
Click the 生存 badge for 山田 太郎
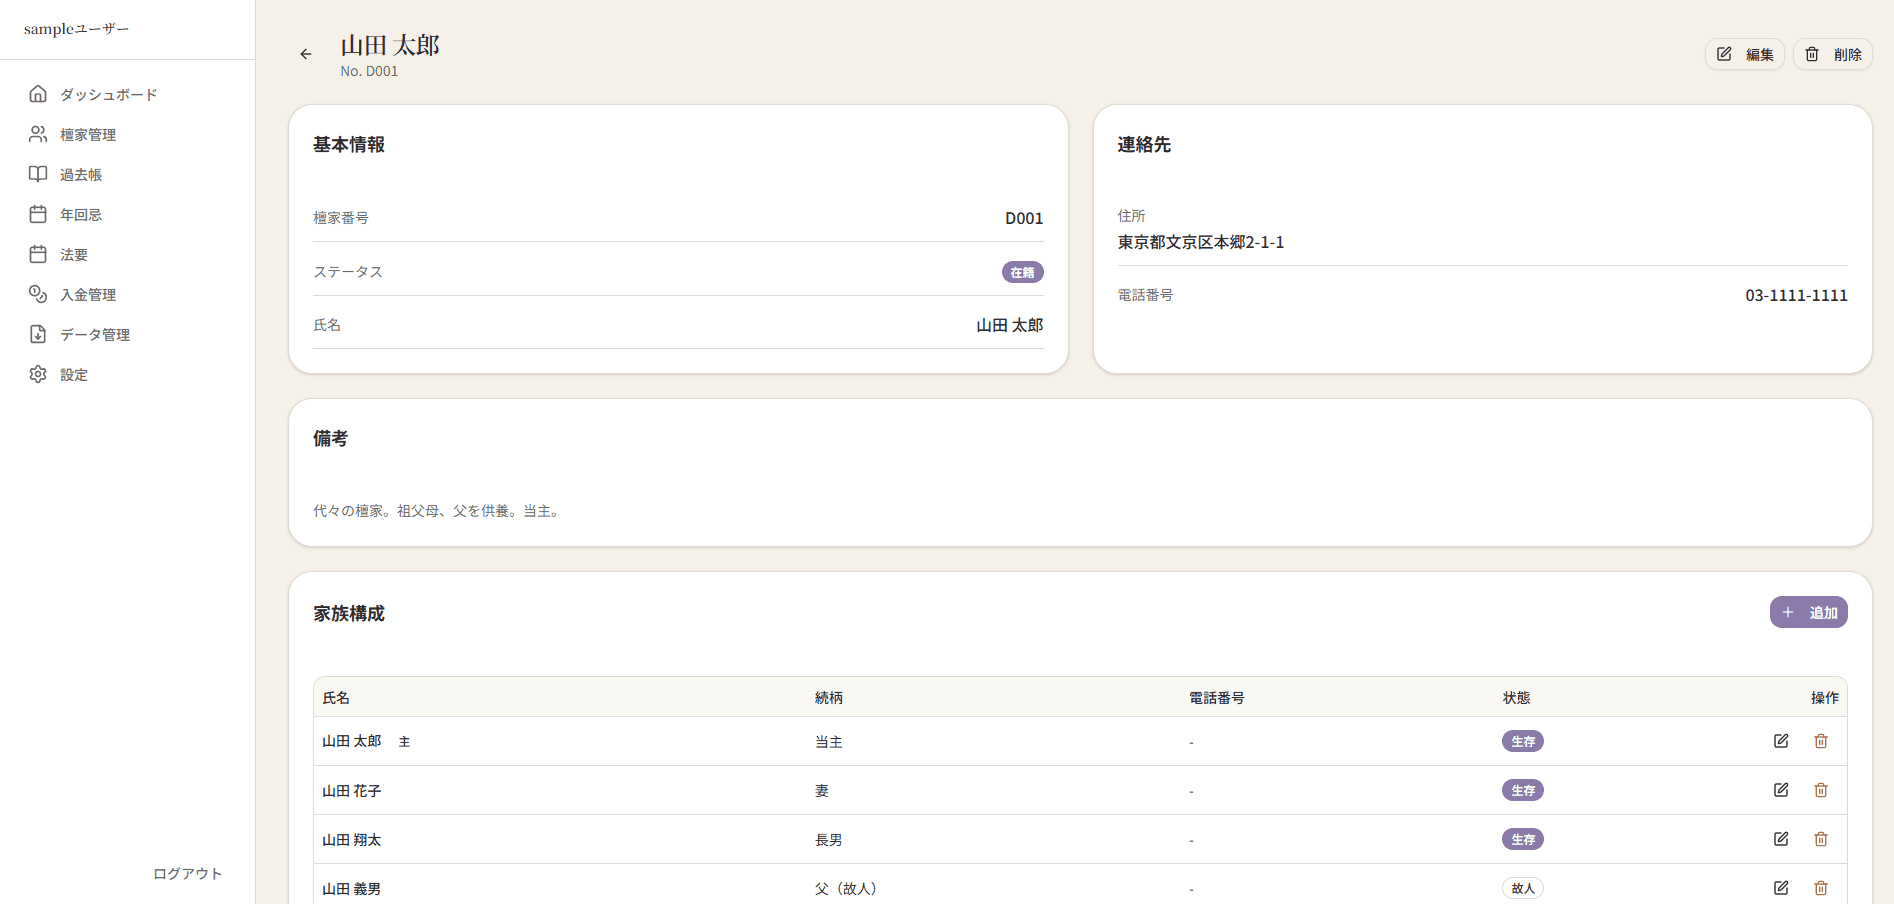click(x=1523, y=741)
